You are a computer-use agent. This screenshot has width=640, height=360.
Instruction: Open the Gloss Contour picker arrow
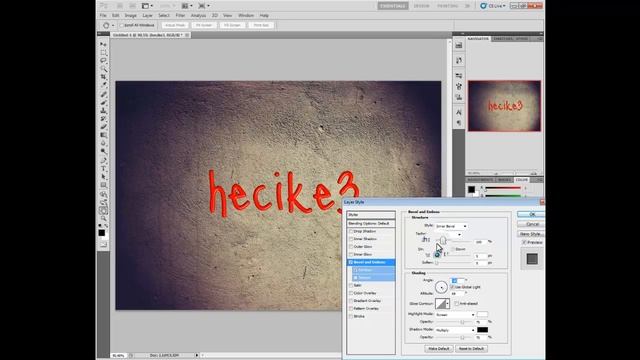click(x=448, y=304)
